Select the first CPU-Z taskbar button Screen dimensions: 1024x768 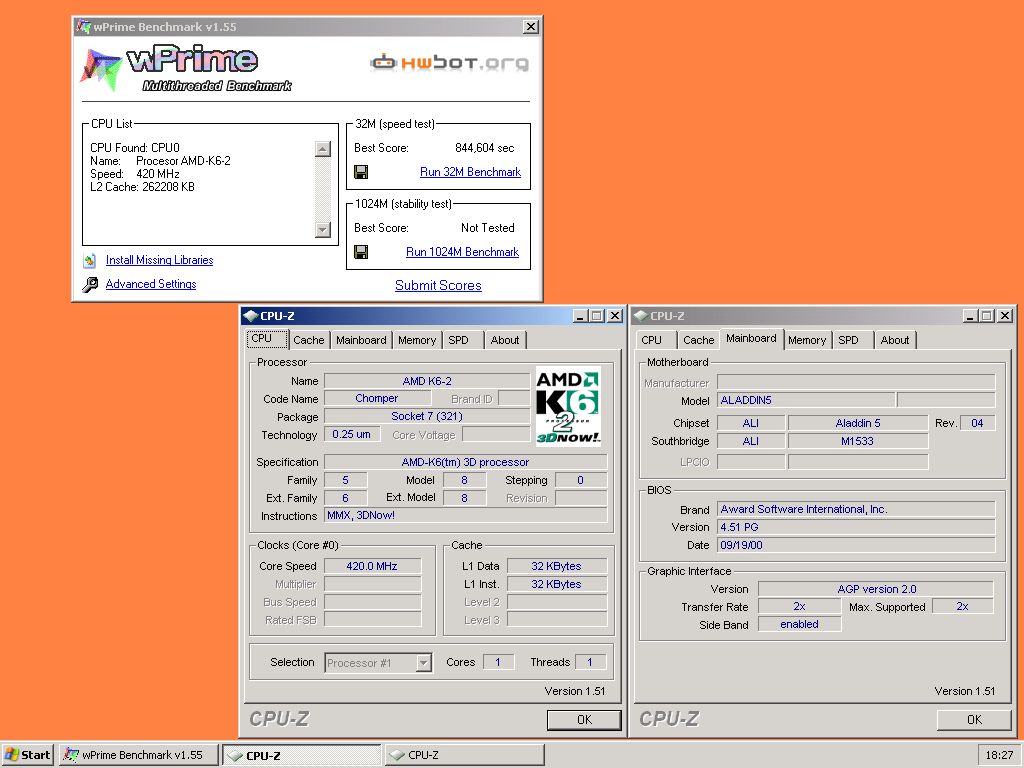pos(302,755)
